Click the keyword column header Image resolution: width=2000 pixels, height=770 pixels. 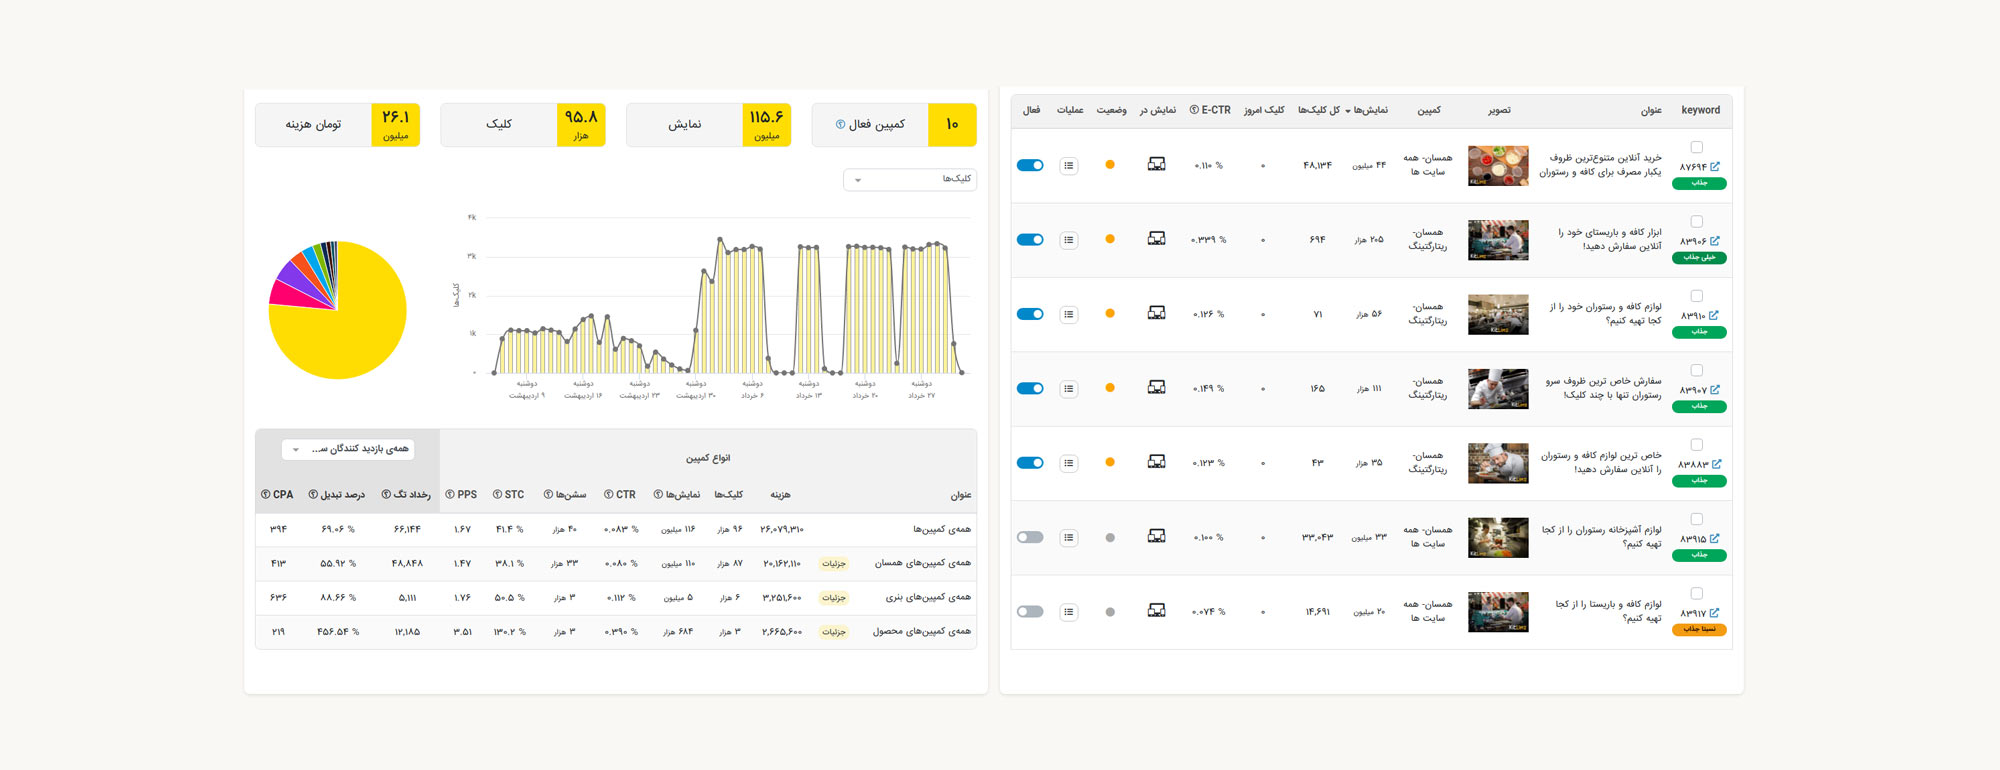(x=1700, y=110)
